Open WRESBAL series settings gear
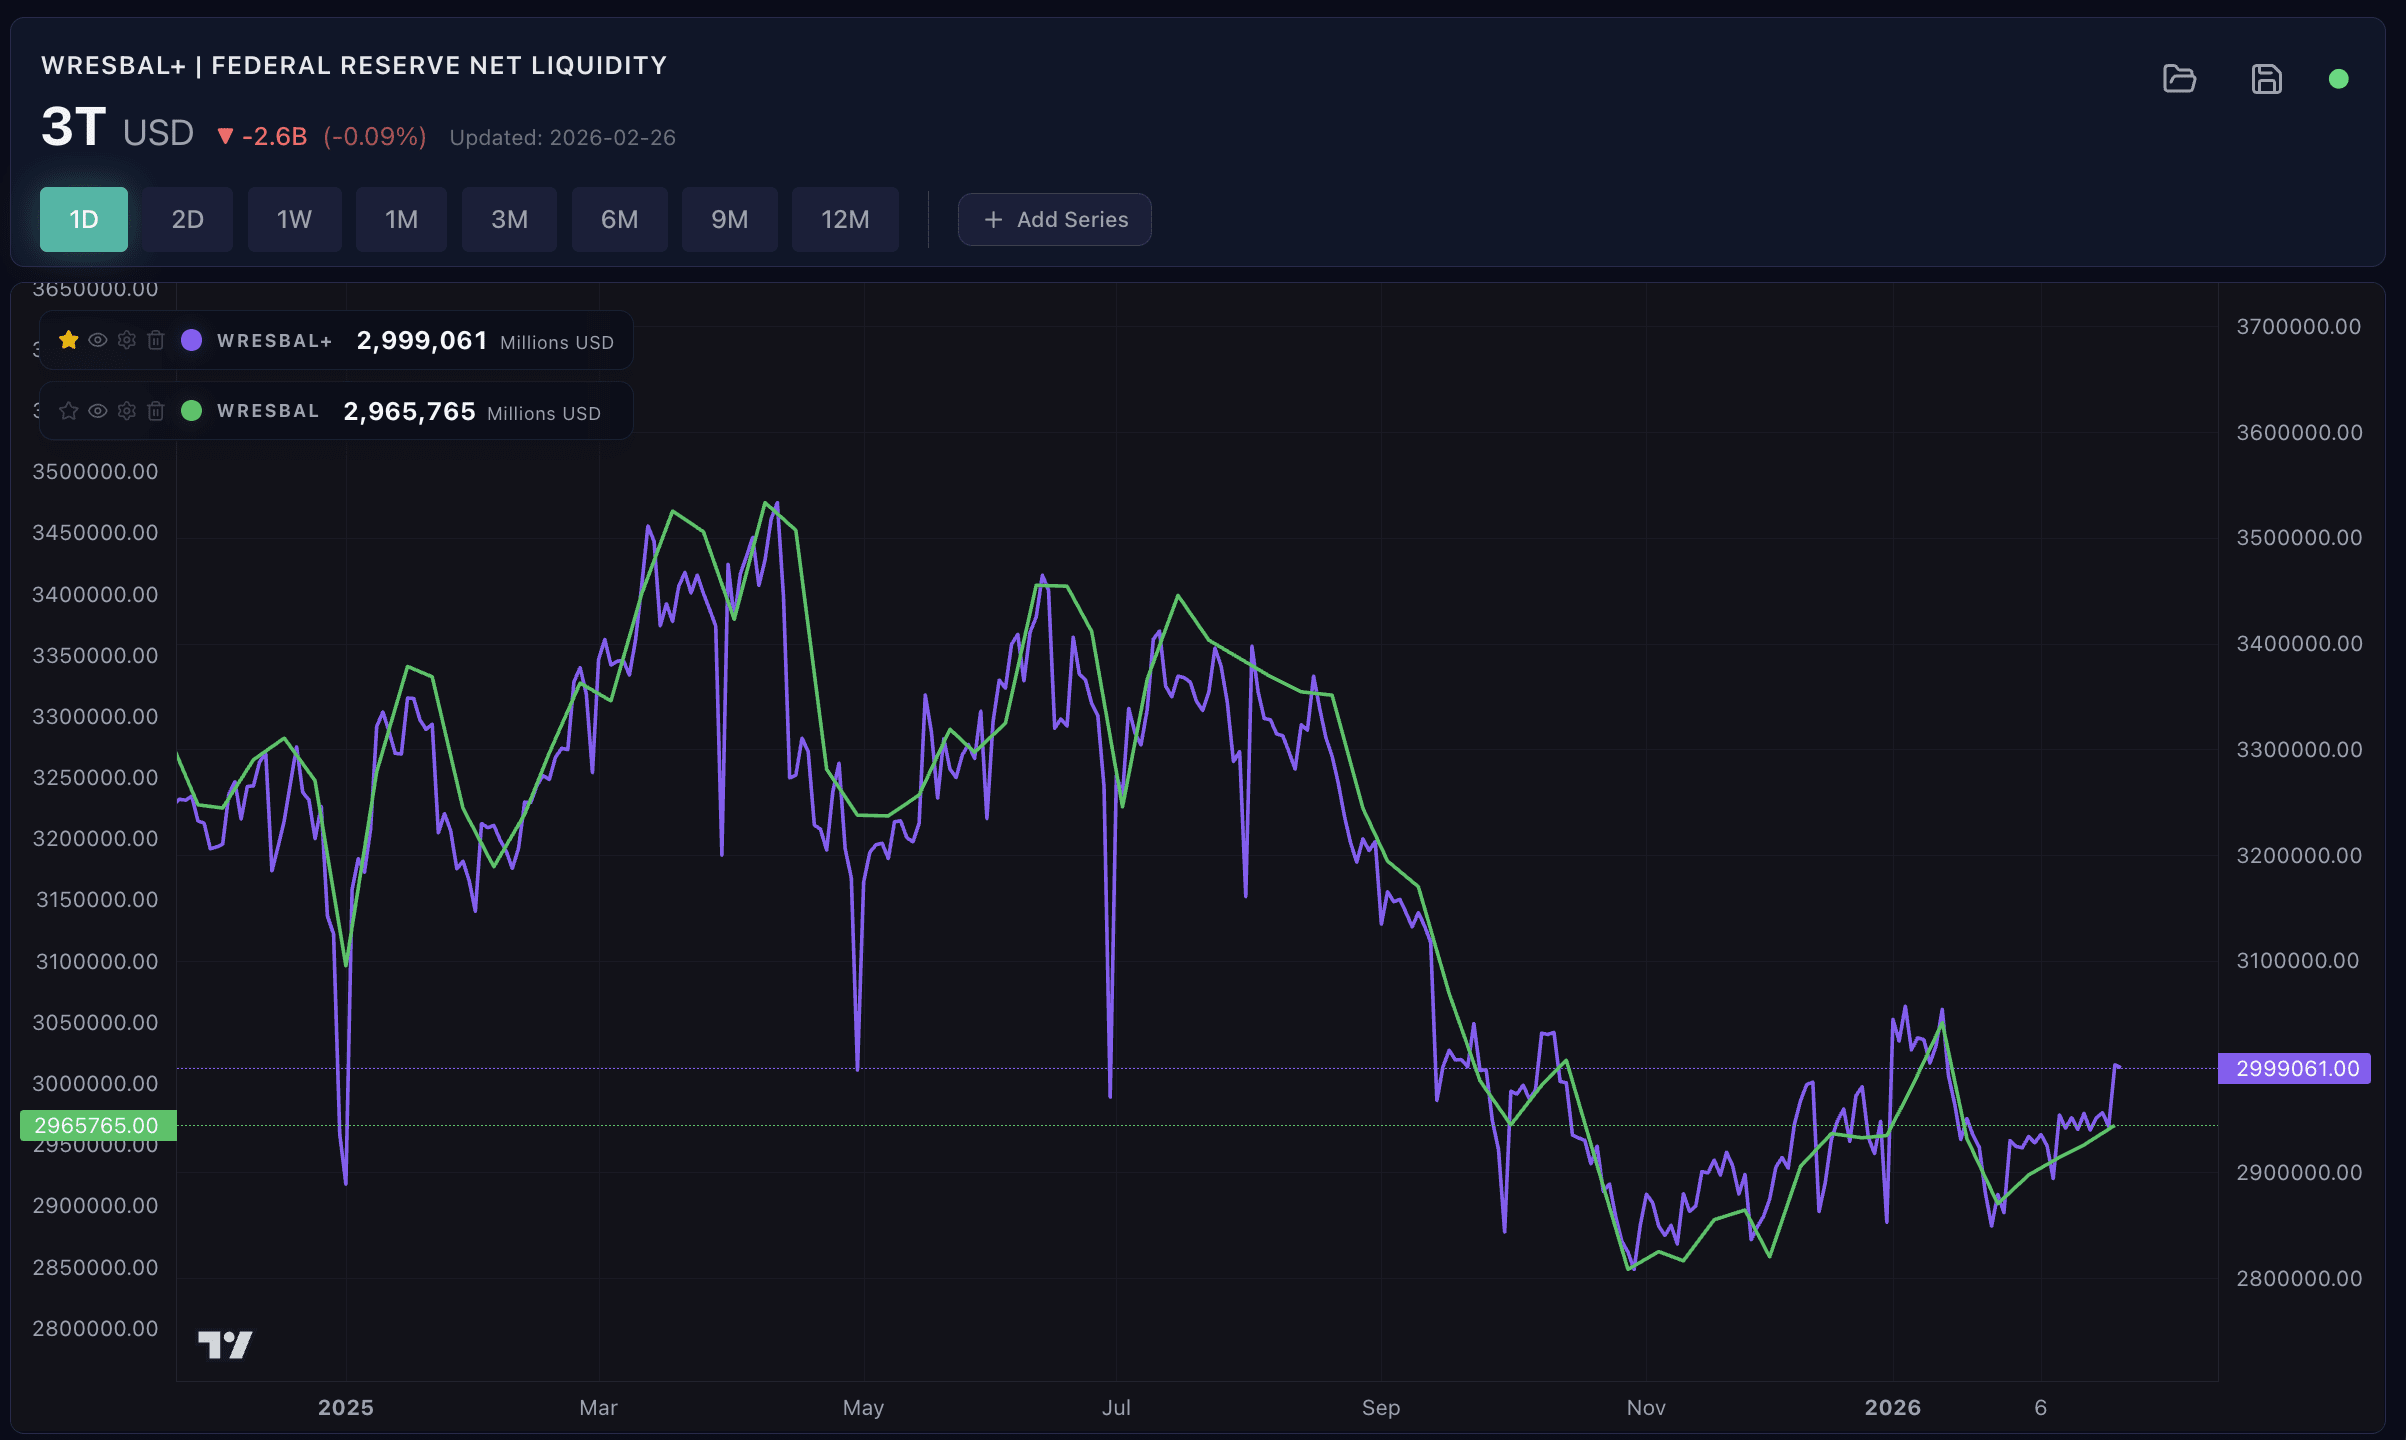Viewport: 2406px width, 1440px height. tap(127, 411)
